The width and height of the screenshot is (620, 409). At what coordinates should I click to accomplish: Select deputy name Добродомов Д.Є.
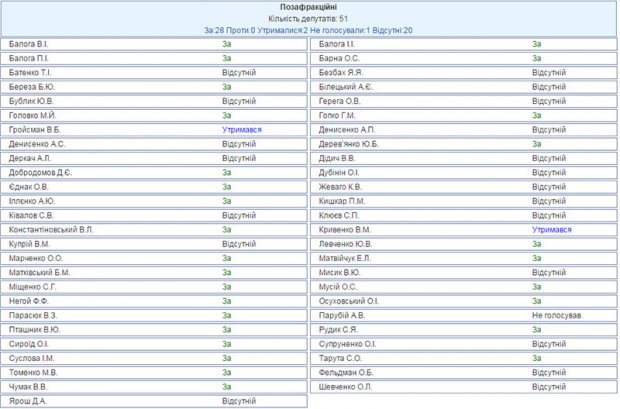click(x=41, y=172)
